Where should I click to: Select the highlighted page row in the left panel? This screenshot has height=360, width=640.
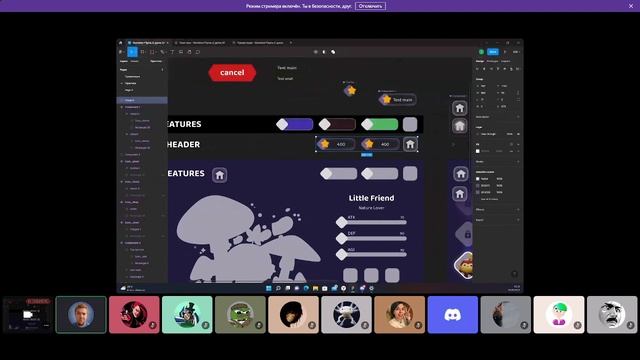click(142, 100)
